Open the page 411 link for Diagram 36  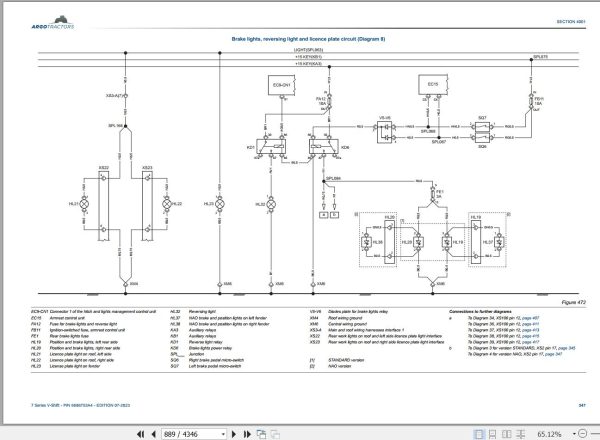(530, 324)
